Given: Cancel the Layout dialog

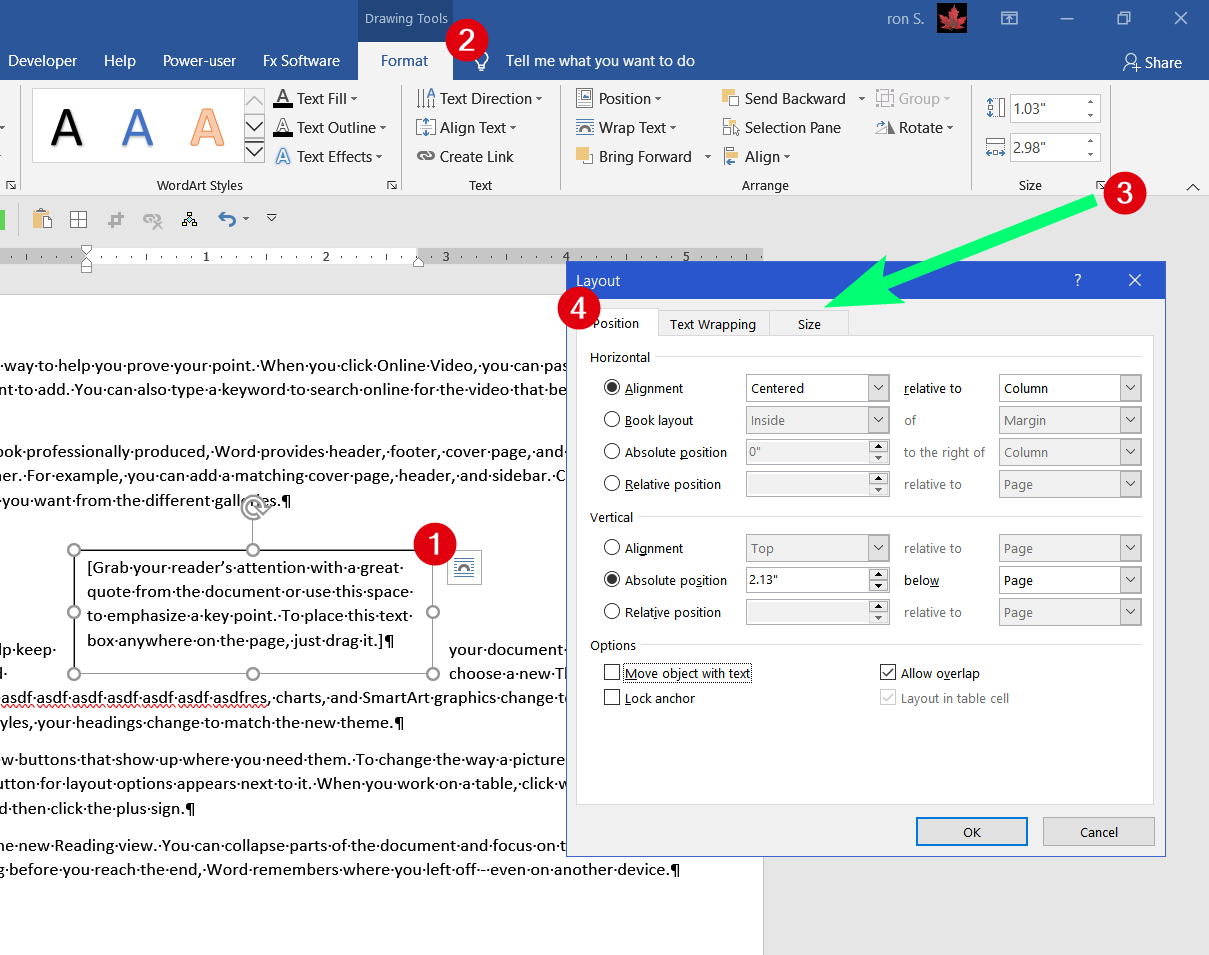Looking at the screenshot, I should coord(1099,831).
